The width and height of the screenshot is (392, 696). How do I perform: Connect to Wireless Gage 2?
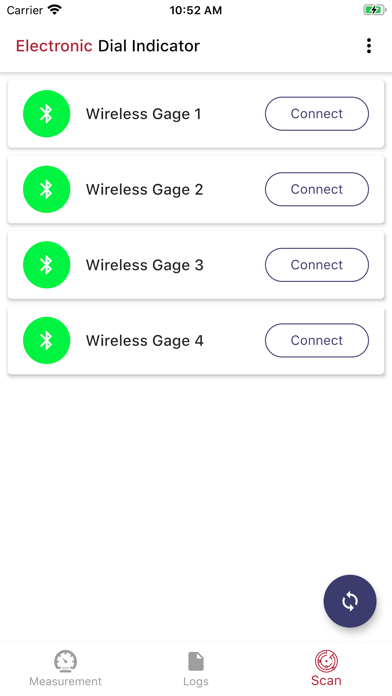317,189
